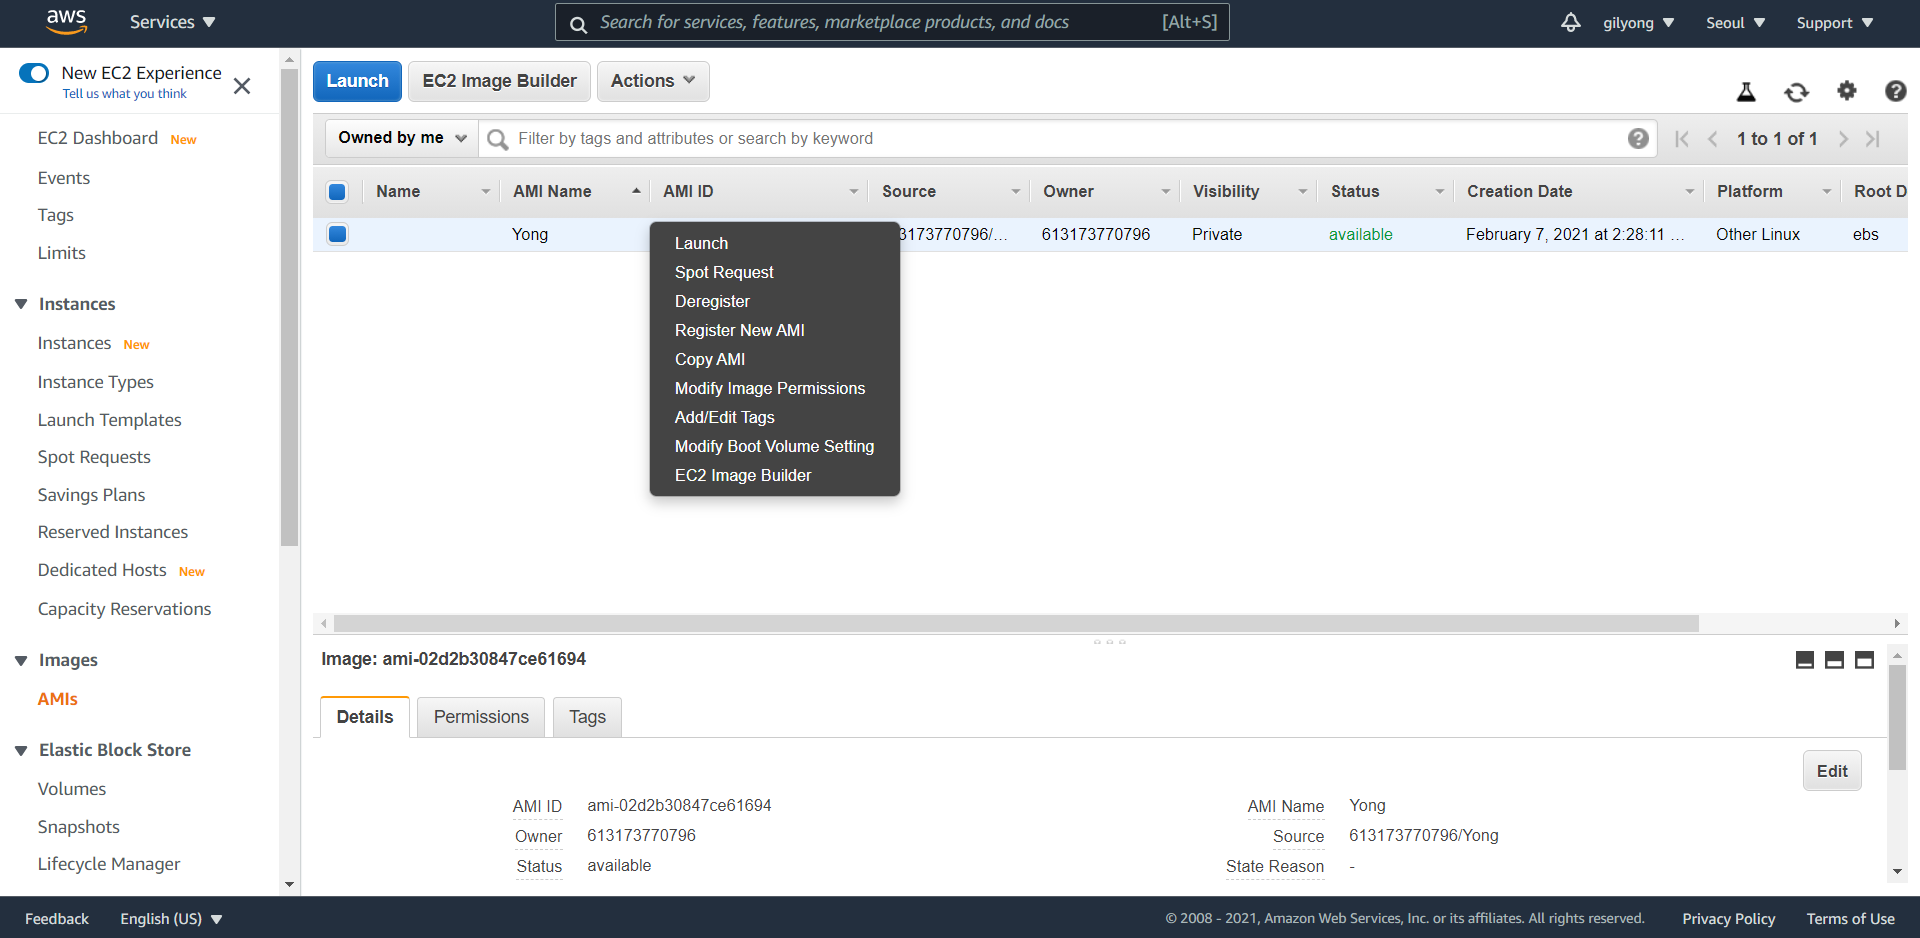Open the Owned by me filter dropdown
The width and height of the screenshot is (1920, 938).
(x=402, y=138)
